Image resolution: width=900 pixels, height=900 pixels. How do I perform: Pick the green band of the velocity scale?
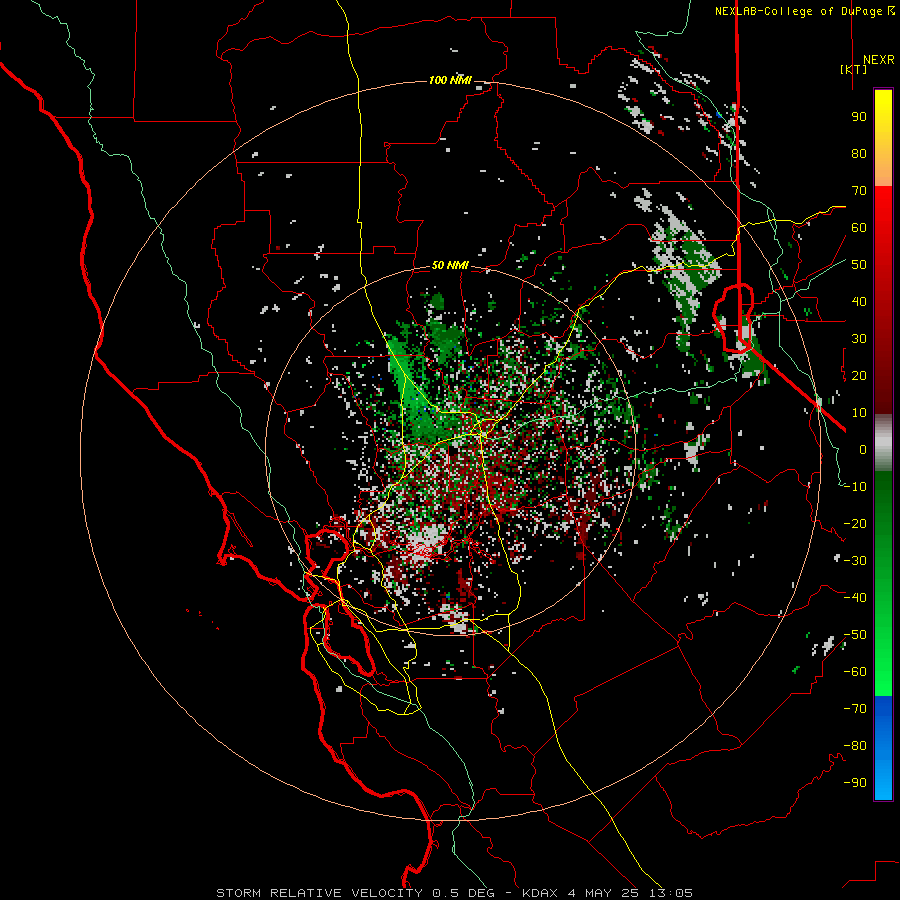pyautogui.click(x=883, y=583)
